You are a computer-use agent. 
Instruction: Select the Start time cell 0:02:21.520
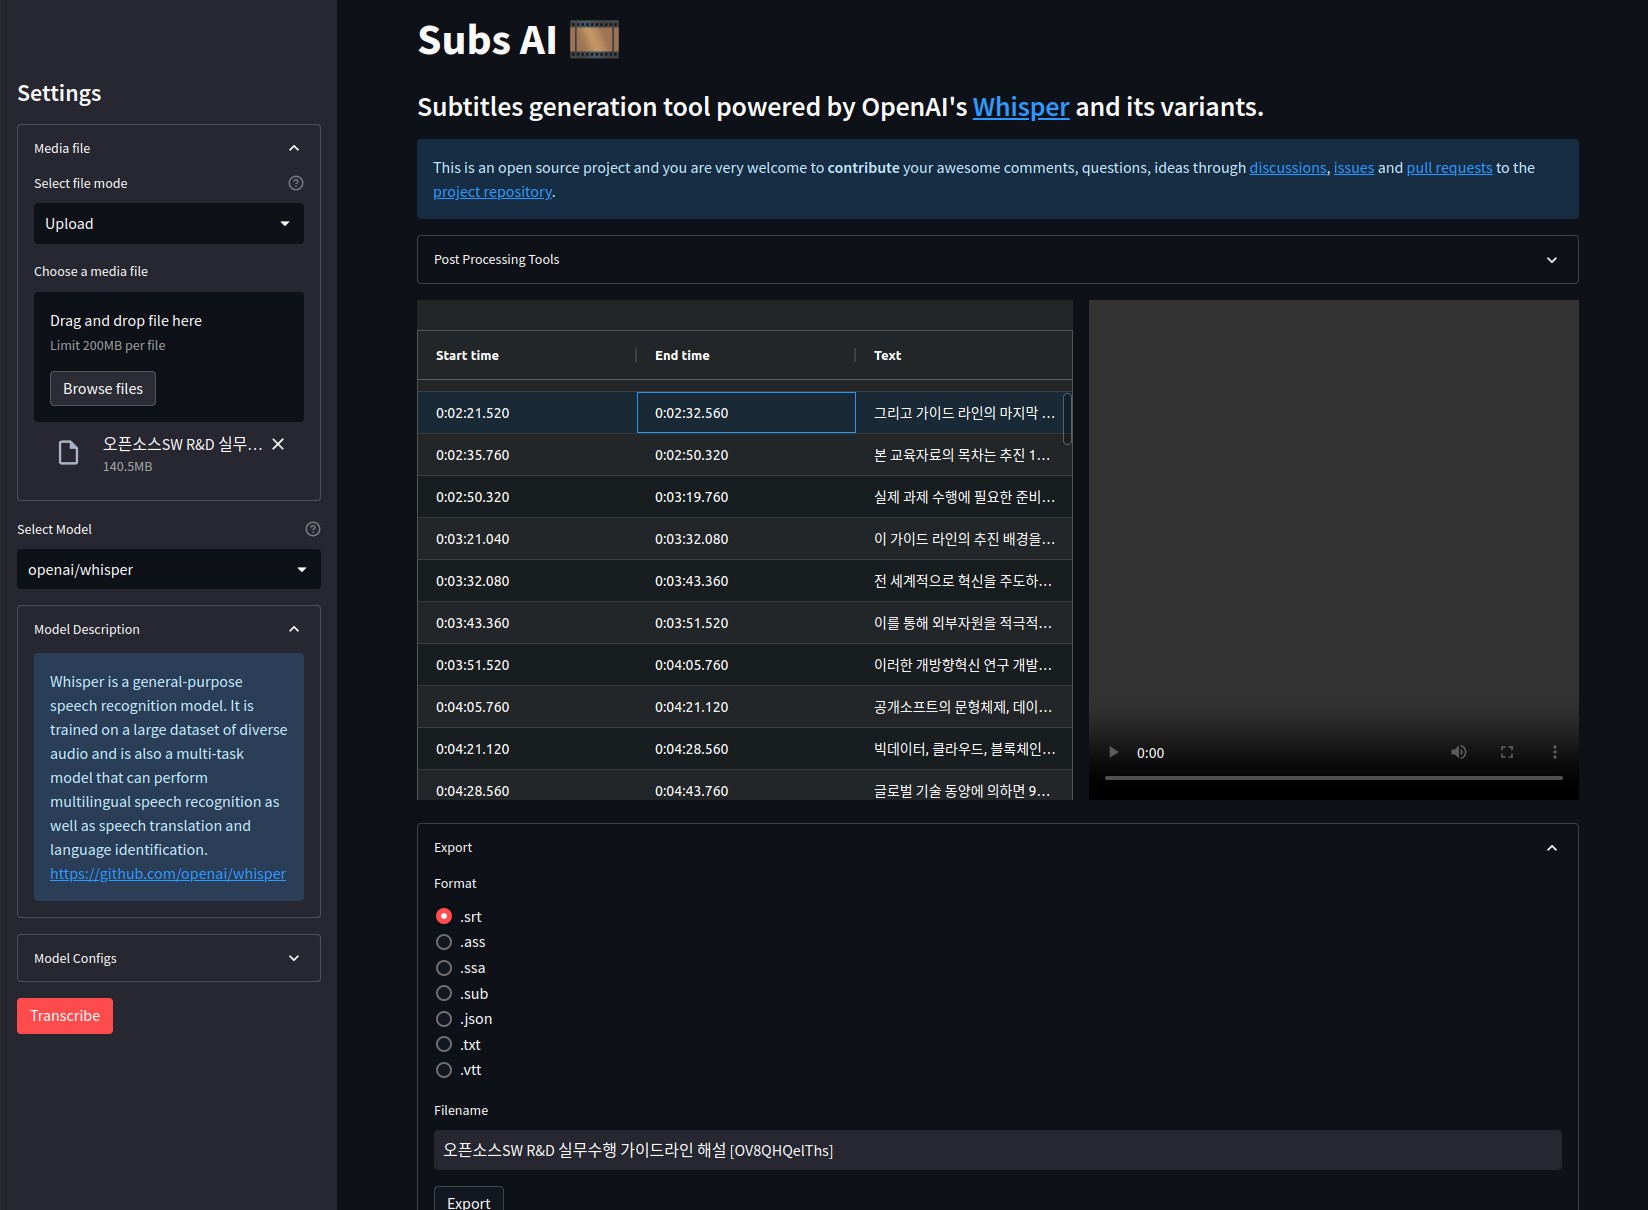click(x=527, y=413)
